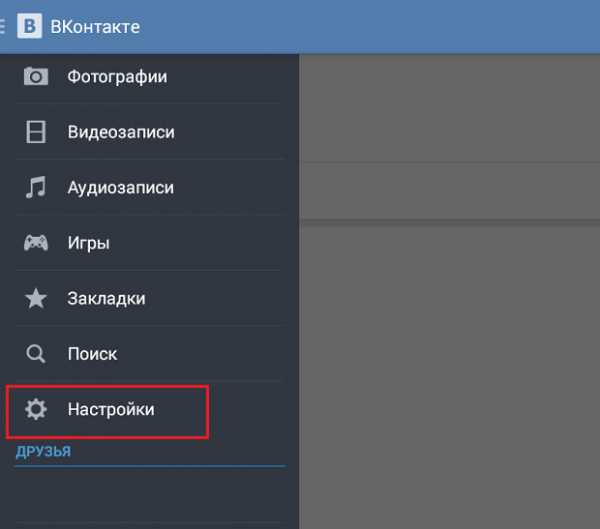The width and height of the screenshot is (600, 529).
Task: Open the Фотографии menu item
Action: coord(149,77)
